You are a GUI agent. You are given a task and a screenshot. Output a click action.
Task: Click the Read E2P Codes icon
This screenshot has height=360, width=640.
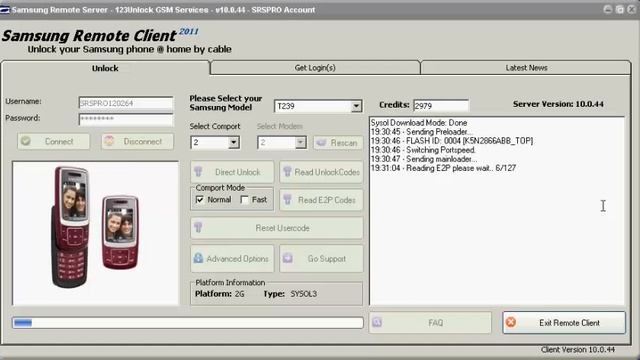click(x=288, y=200)
